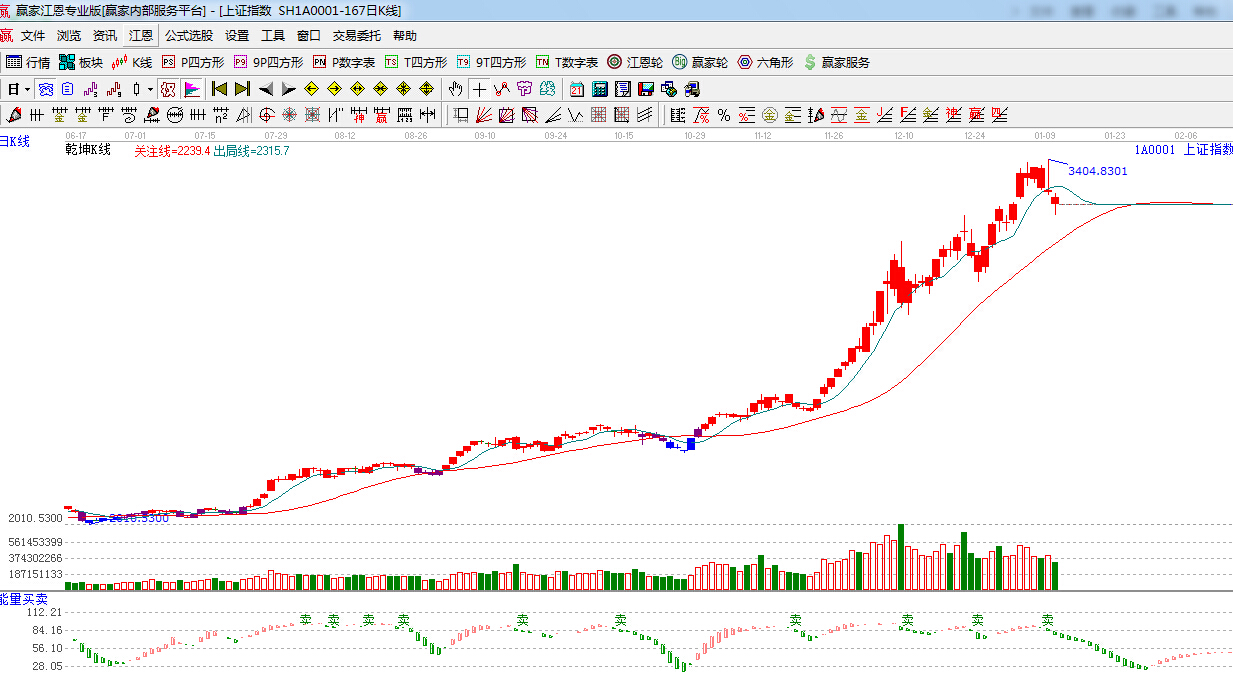Viewport: 1233px width, 679px height.
Task: Expand the 日 period dropdown arrow
Action: (x=27, y=89)
